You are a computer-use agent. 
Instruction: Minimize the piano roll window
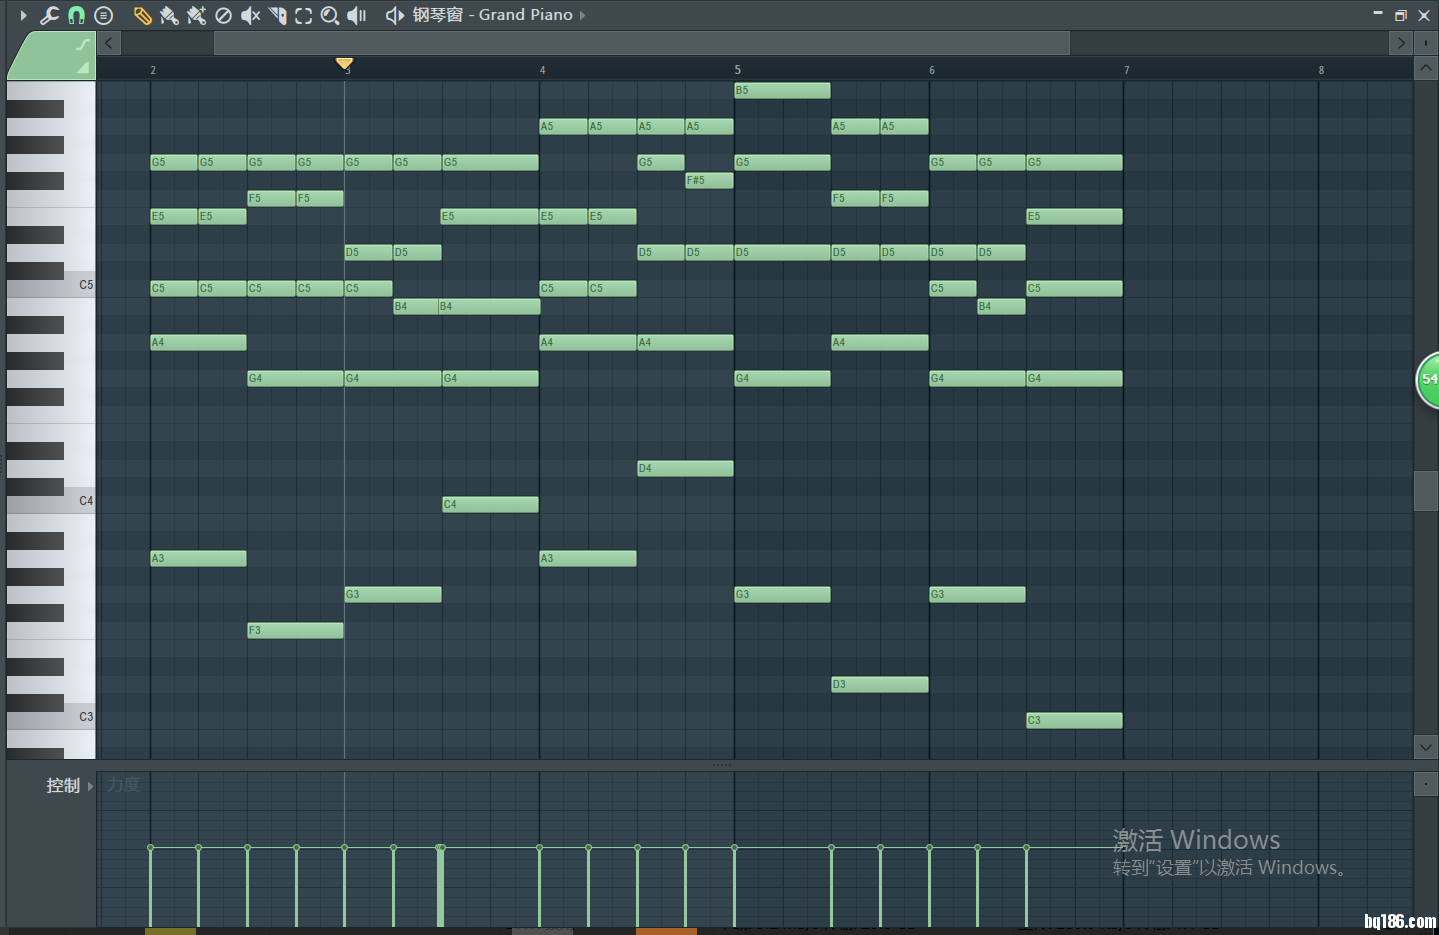pyautogui.click(x=1377, y=14)
